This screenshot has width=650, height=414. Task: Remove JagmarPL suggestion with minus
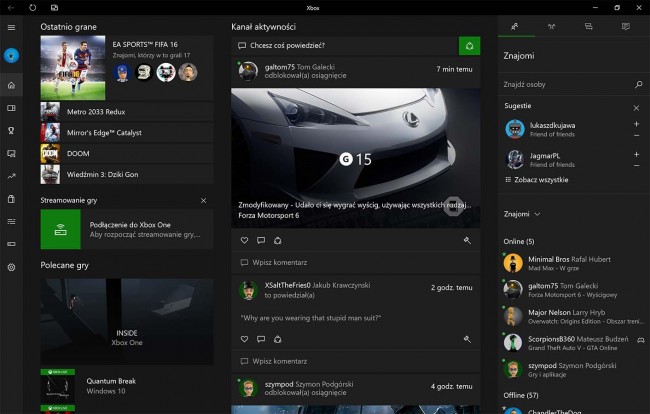(636, 166)
